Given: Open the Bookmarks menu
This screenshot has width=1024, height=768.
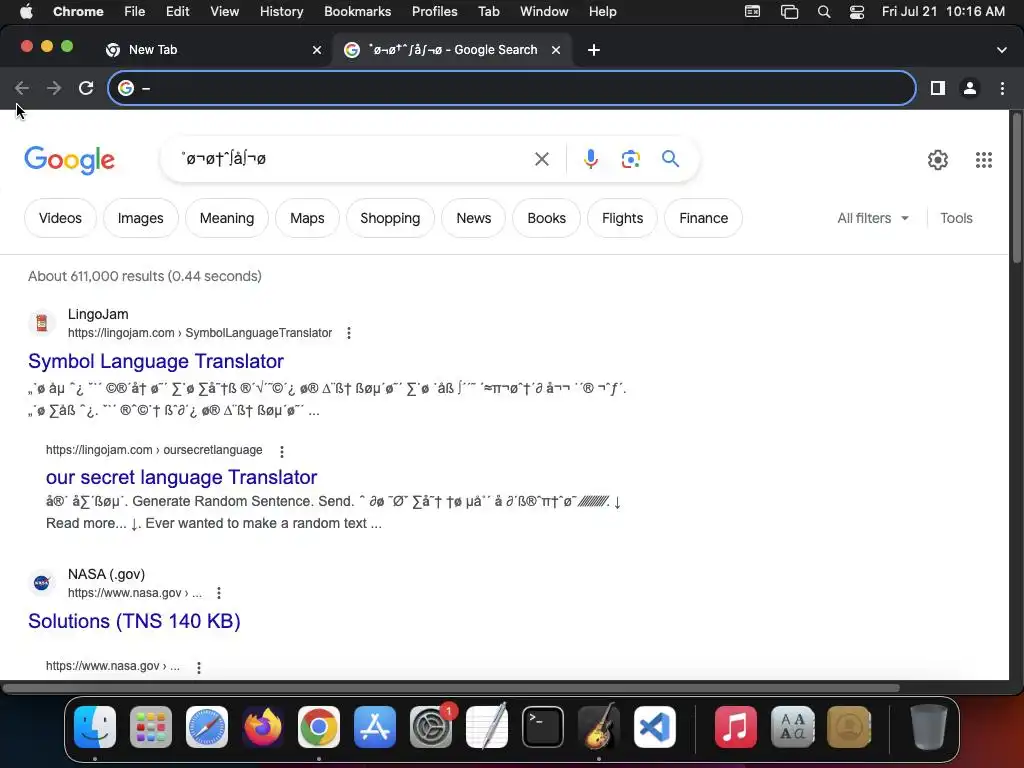Looking at the screenshot, I should pyautogui.click(x=357, y=12).
